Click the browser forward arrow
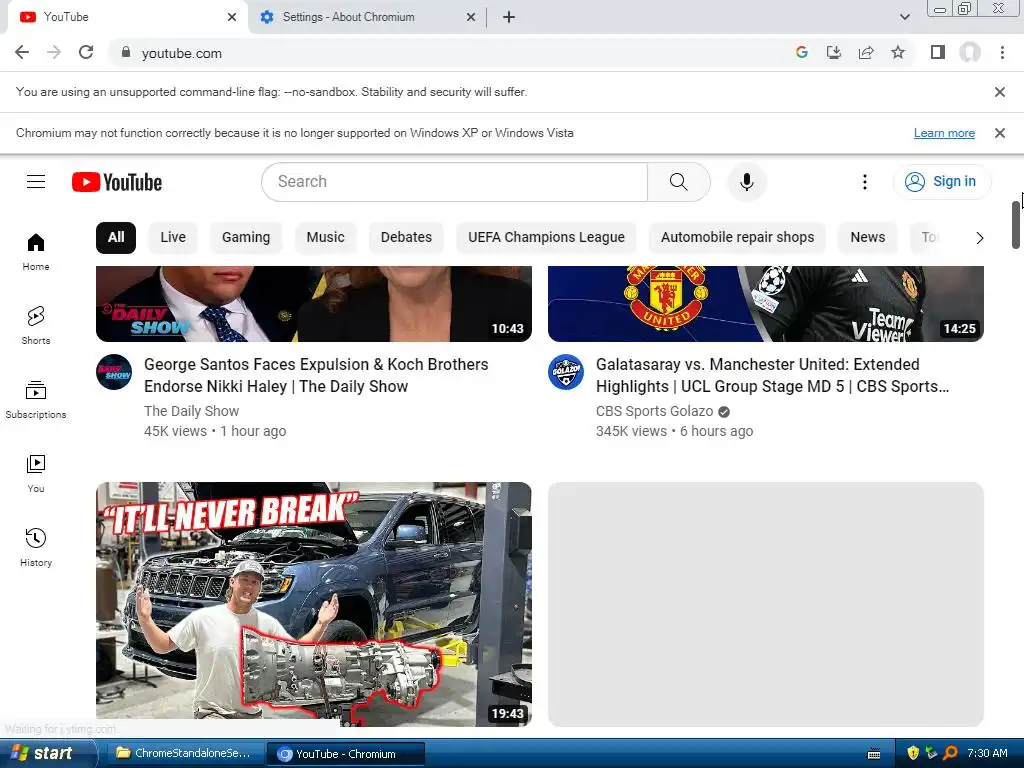 point(54,53)
